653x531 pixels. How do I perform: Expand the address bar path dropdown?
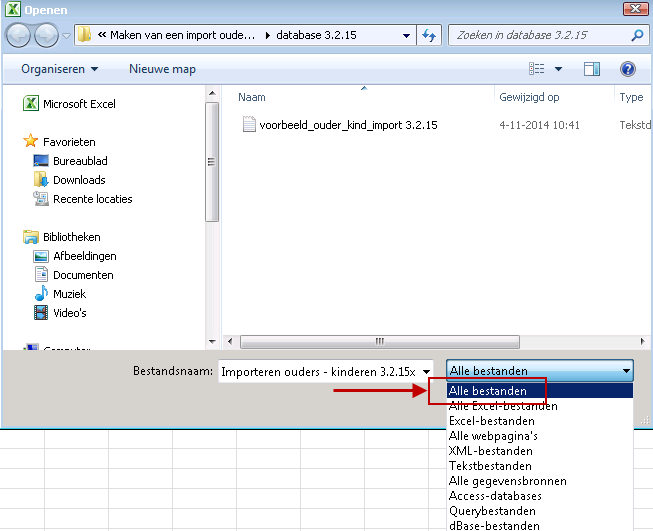pos(406,36)
